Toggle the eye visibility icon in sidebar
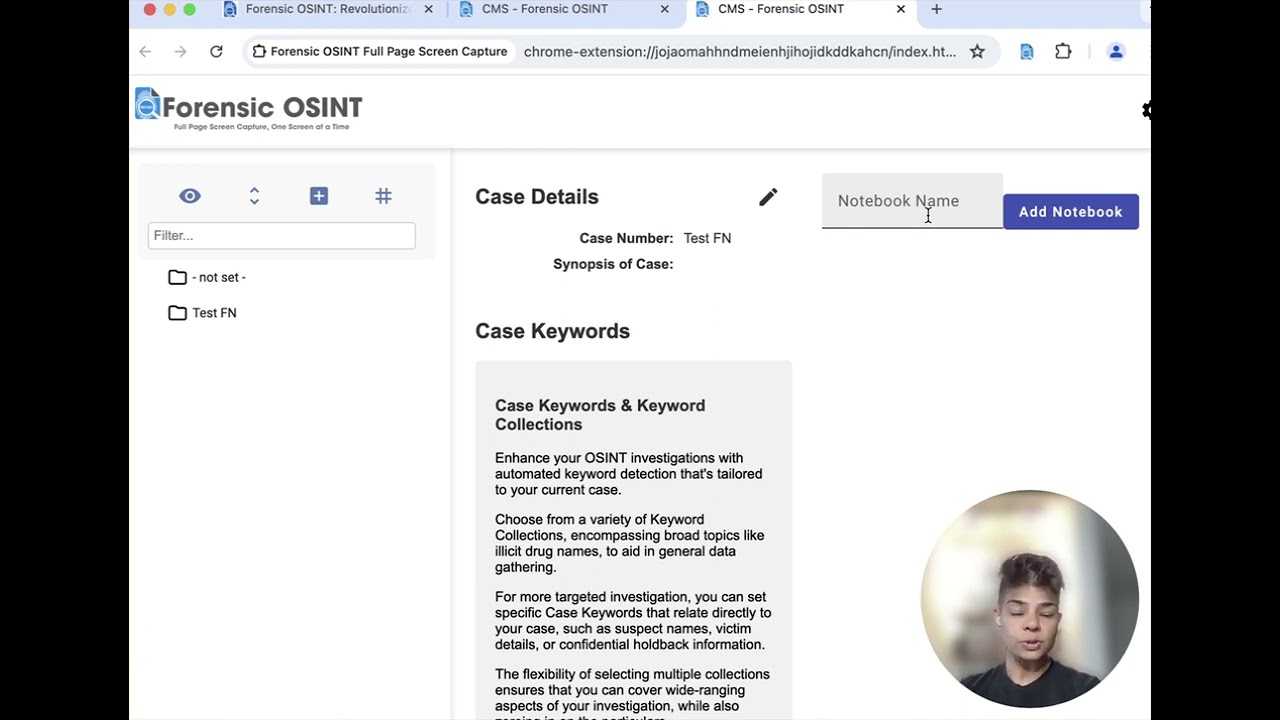Image resolution: width=1280 pixels, height=720 pixels. click(190, 196)
